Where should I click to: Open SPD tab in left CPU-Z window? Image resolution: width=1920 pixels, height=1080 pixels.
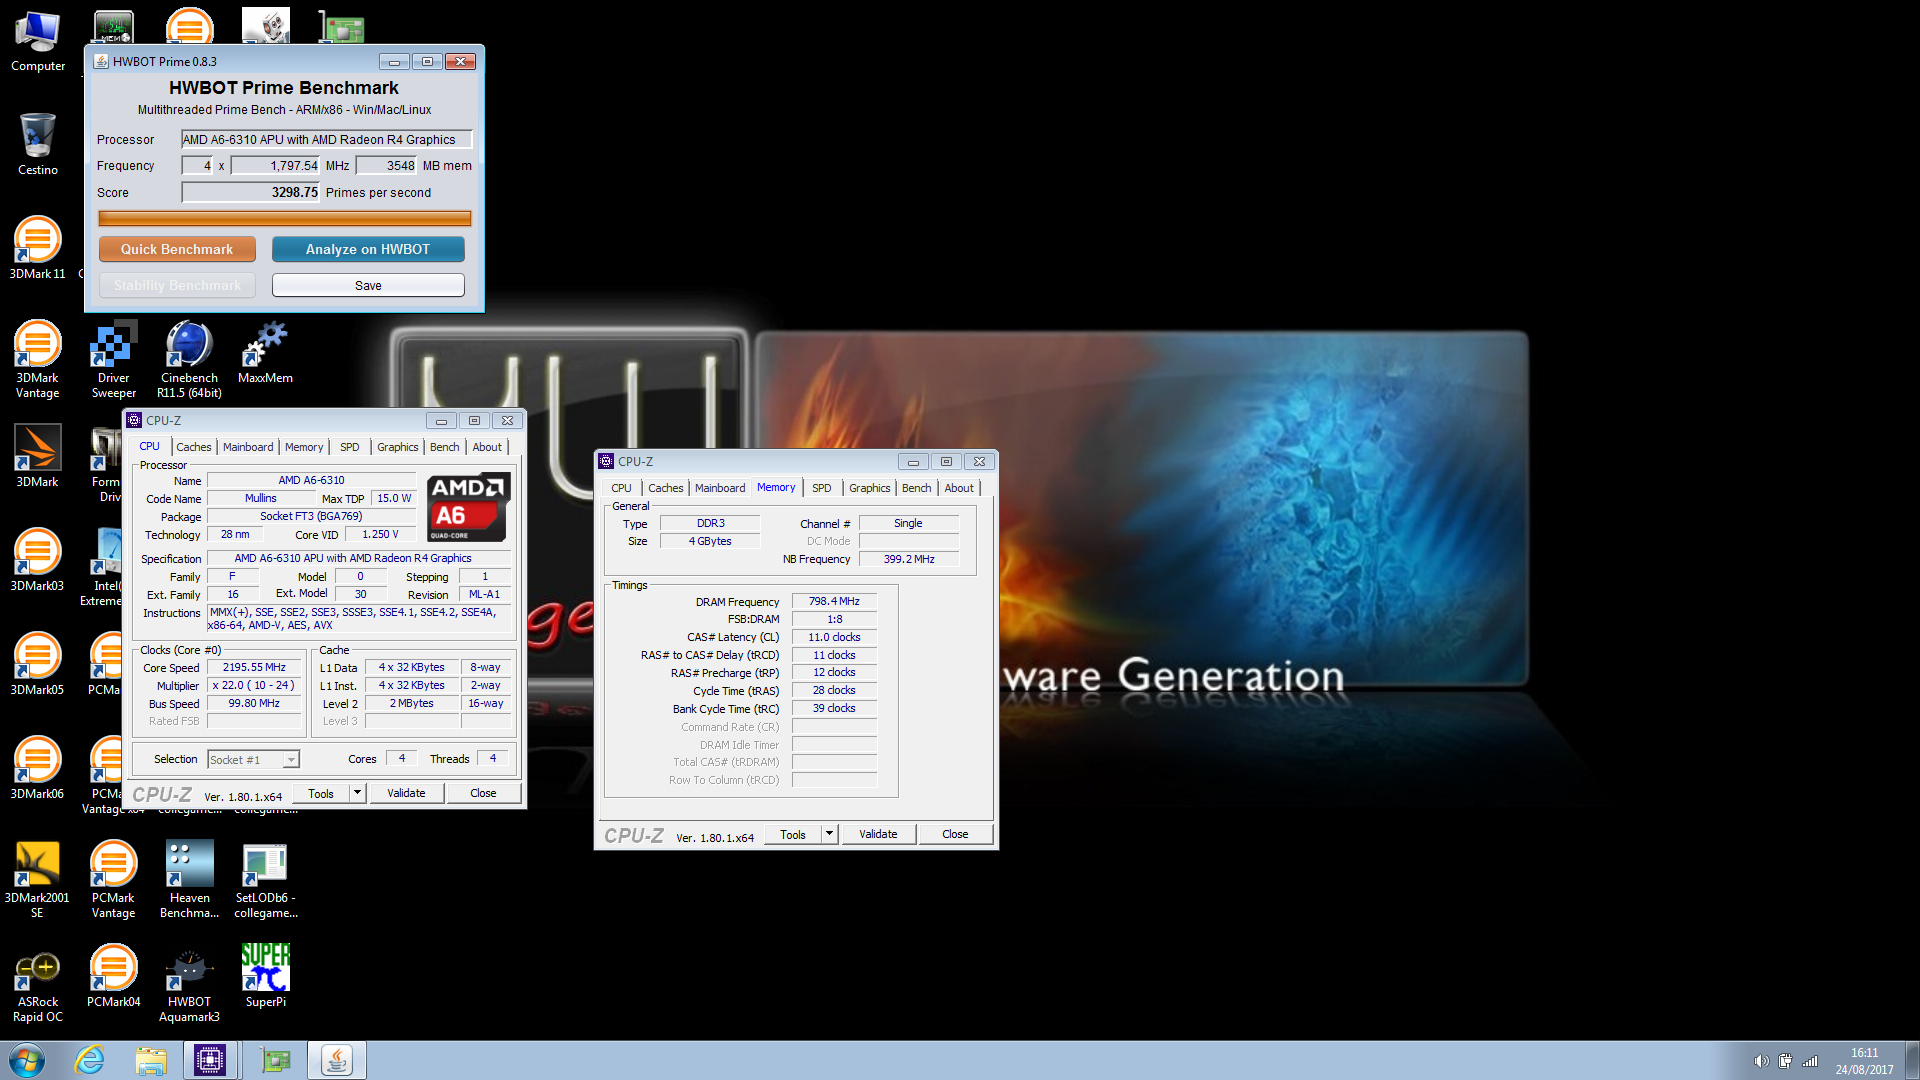coord(349,447)
